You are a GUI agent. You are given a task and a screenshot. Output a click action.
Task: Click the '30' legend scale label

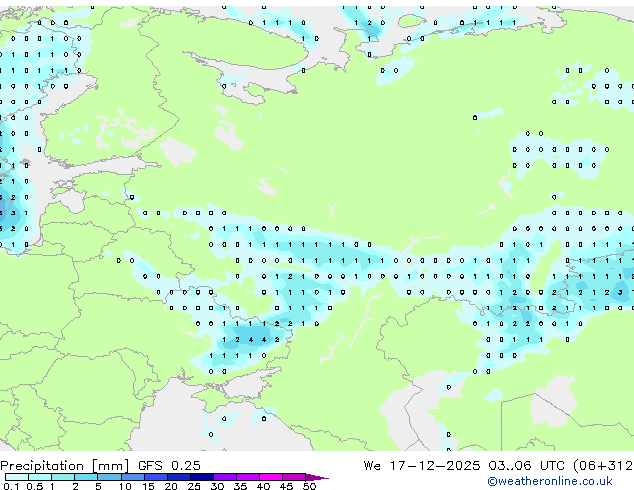click(x=218, y=486)
